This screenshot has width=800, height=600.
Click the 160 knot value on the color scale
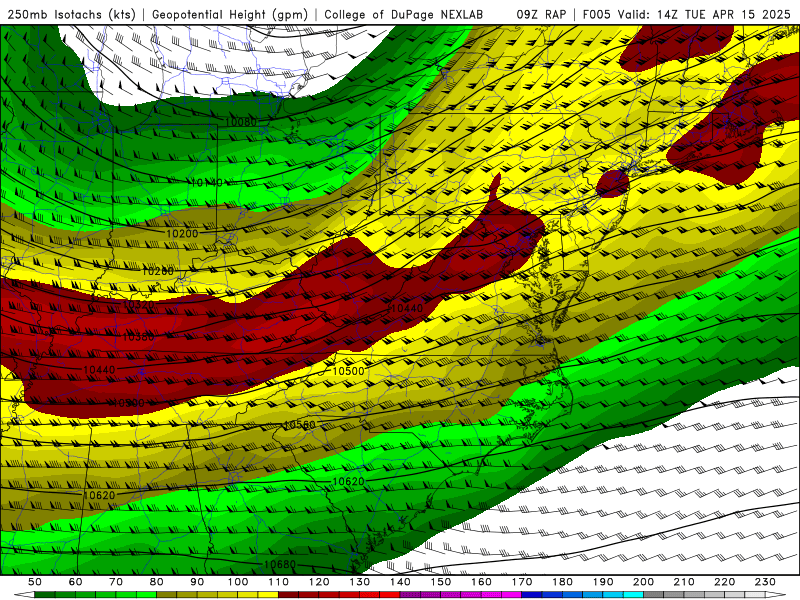(481, 582)
